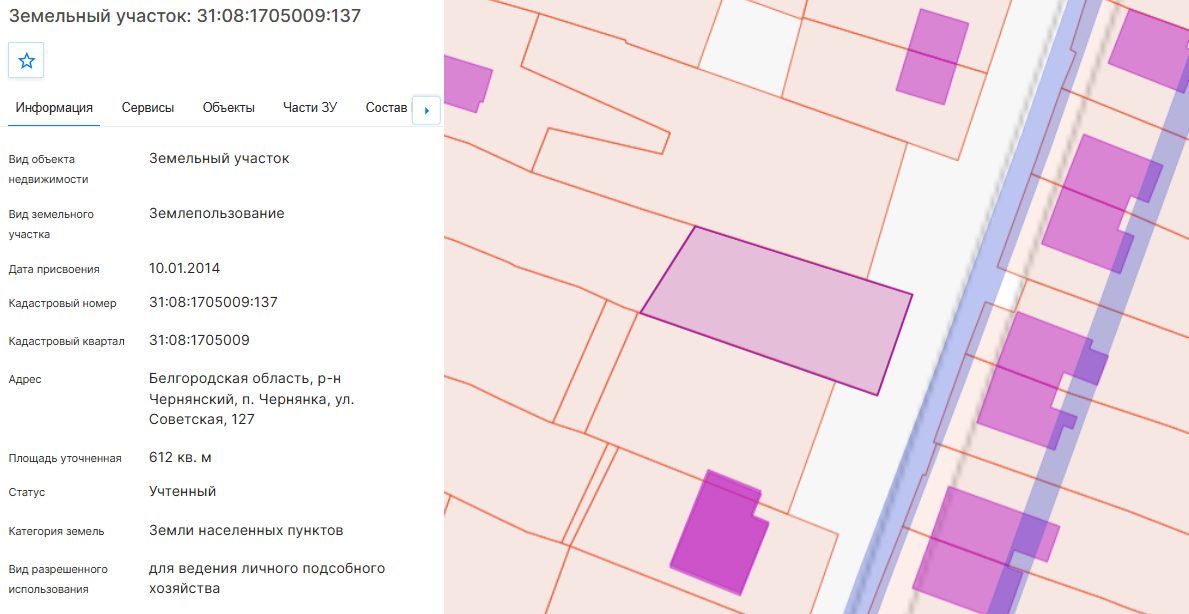Click the status value Учтенный
The width and height of the screenshot is (1189, 614).
(x=182, y=491)
